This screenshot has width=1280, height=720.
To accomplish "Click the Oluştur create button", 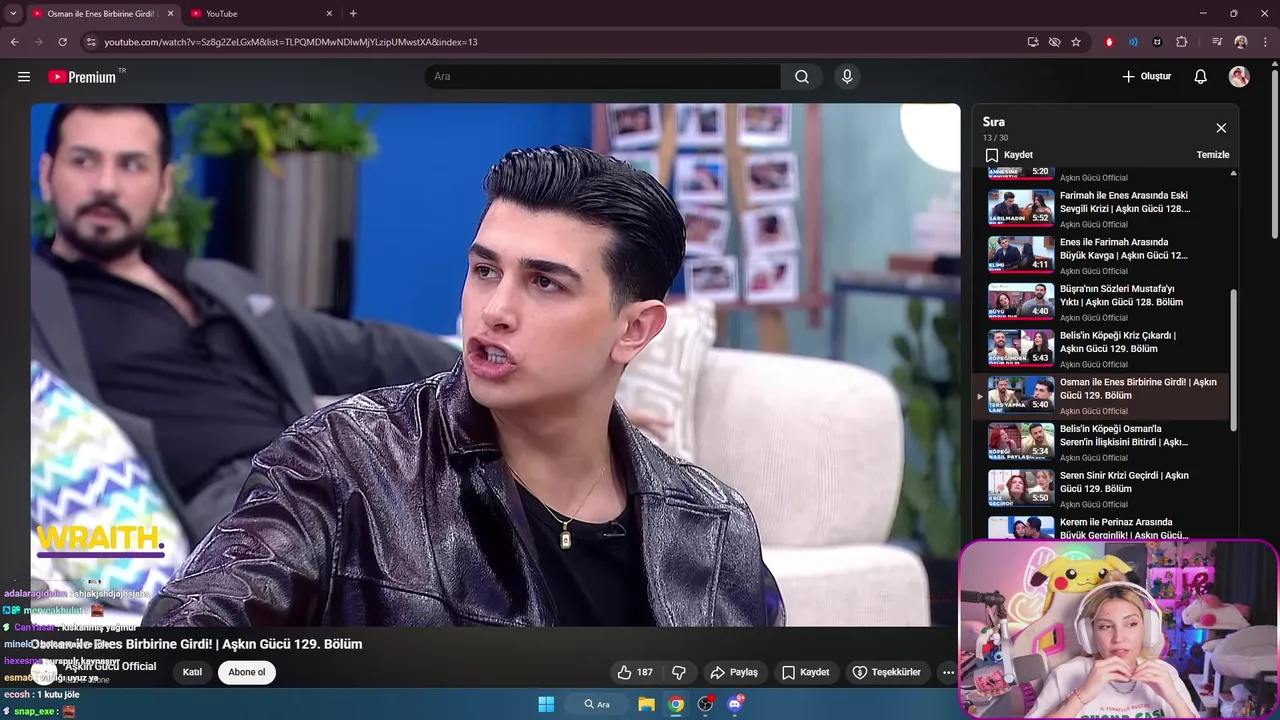I will (1146, 77).
